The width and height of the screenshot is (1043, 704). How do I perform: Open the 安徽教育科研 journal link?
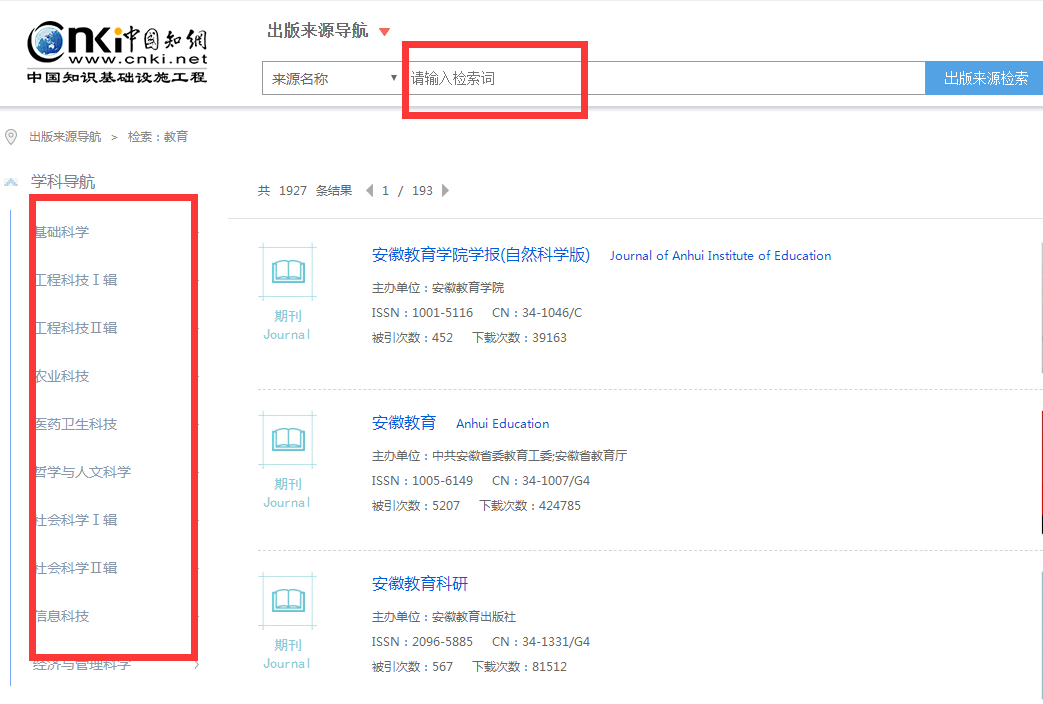pyautogui.click(x=420, y=584)
